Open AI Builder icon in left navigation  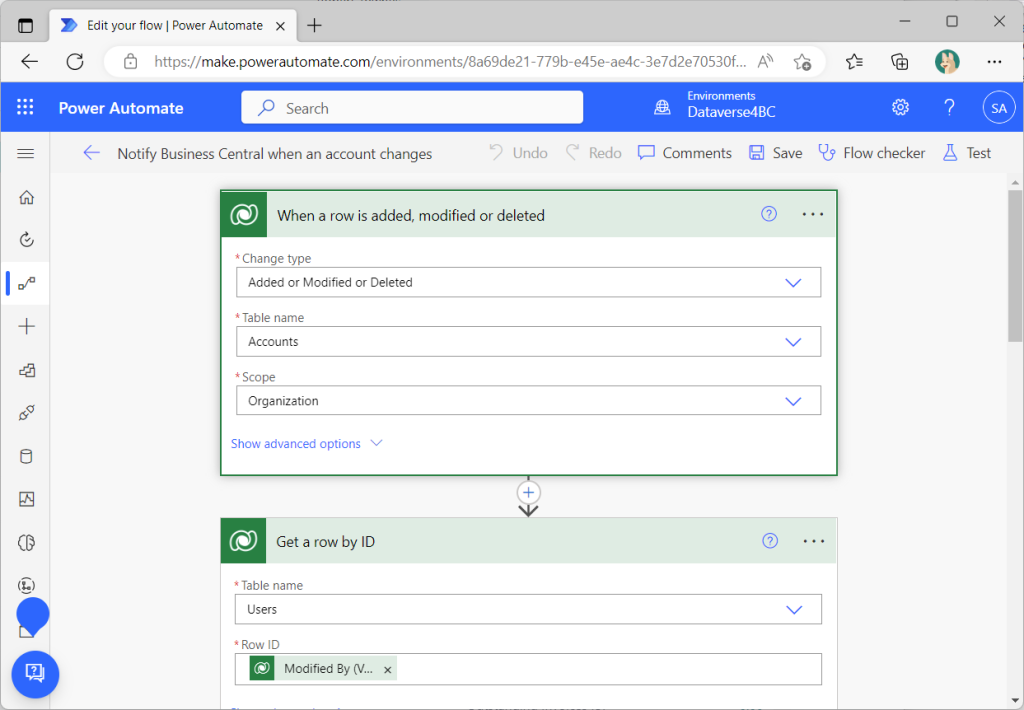26,542
